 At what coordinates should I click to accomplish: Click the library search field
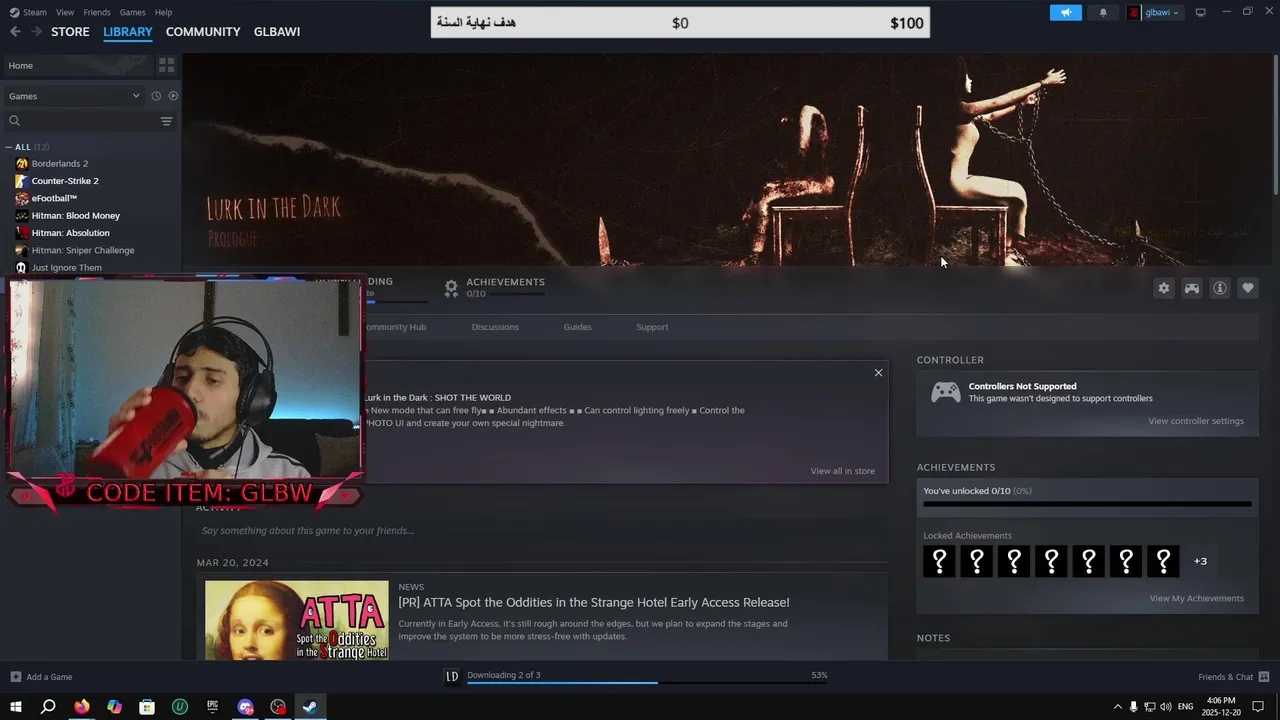(x=80, y=121)
